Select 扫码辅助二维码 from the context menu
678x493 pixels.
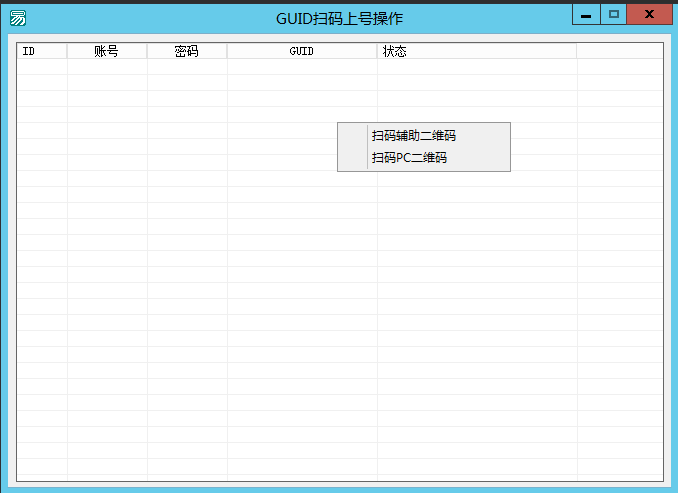413,136
